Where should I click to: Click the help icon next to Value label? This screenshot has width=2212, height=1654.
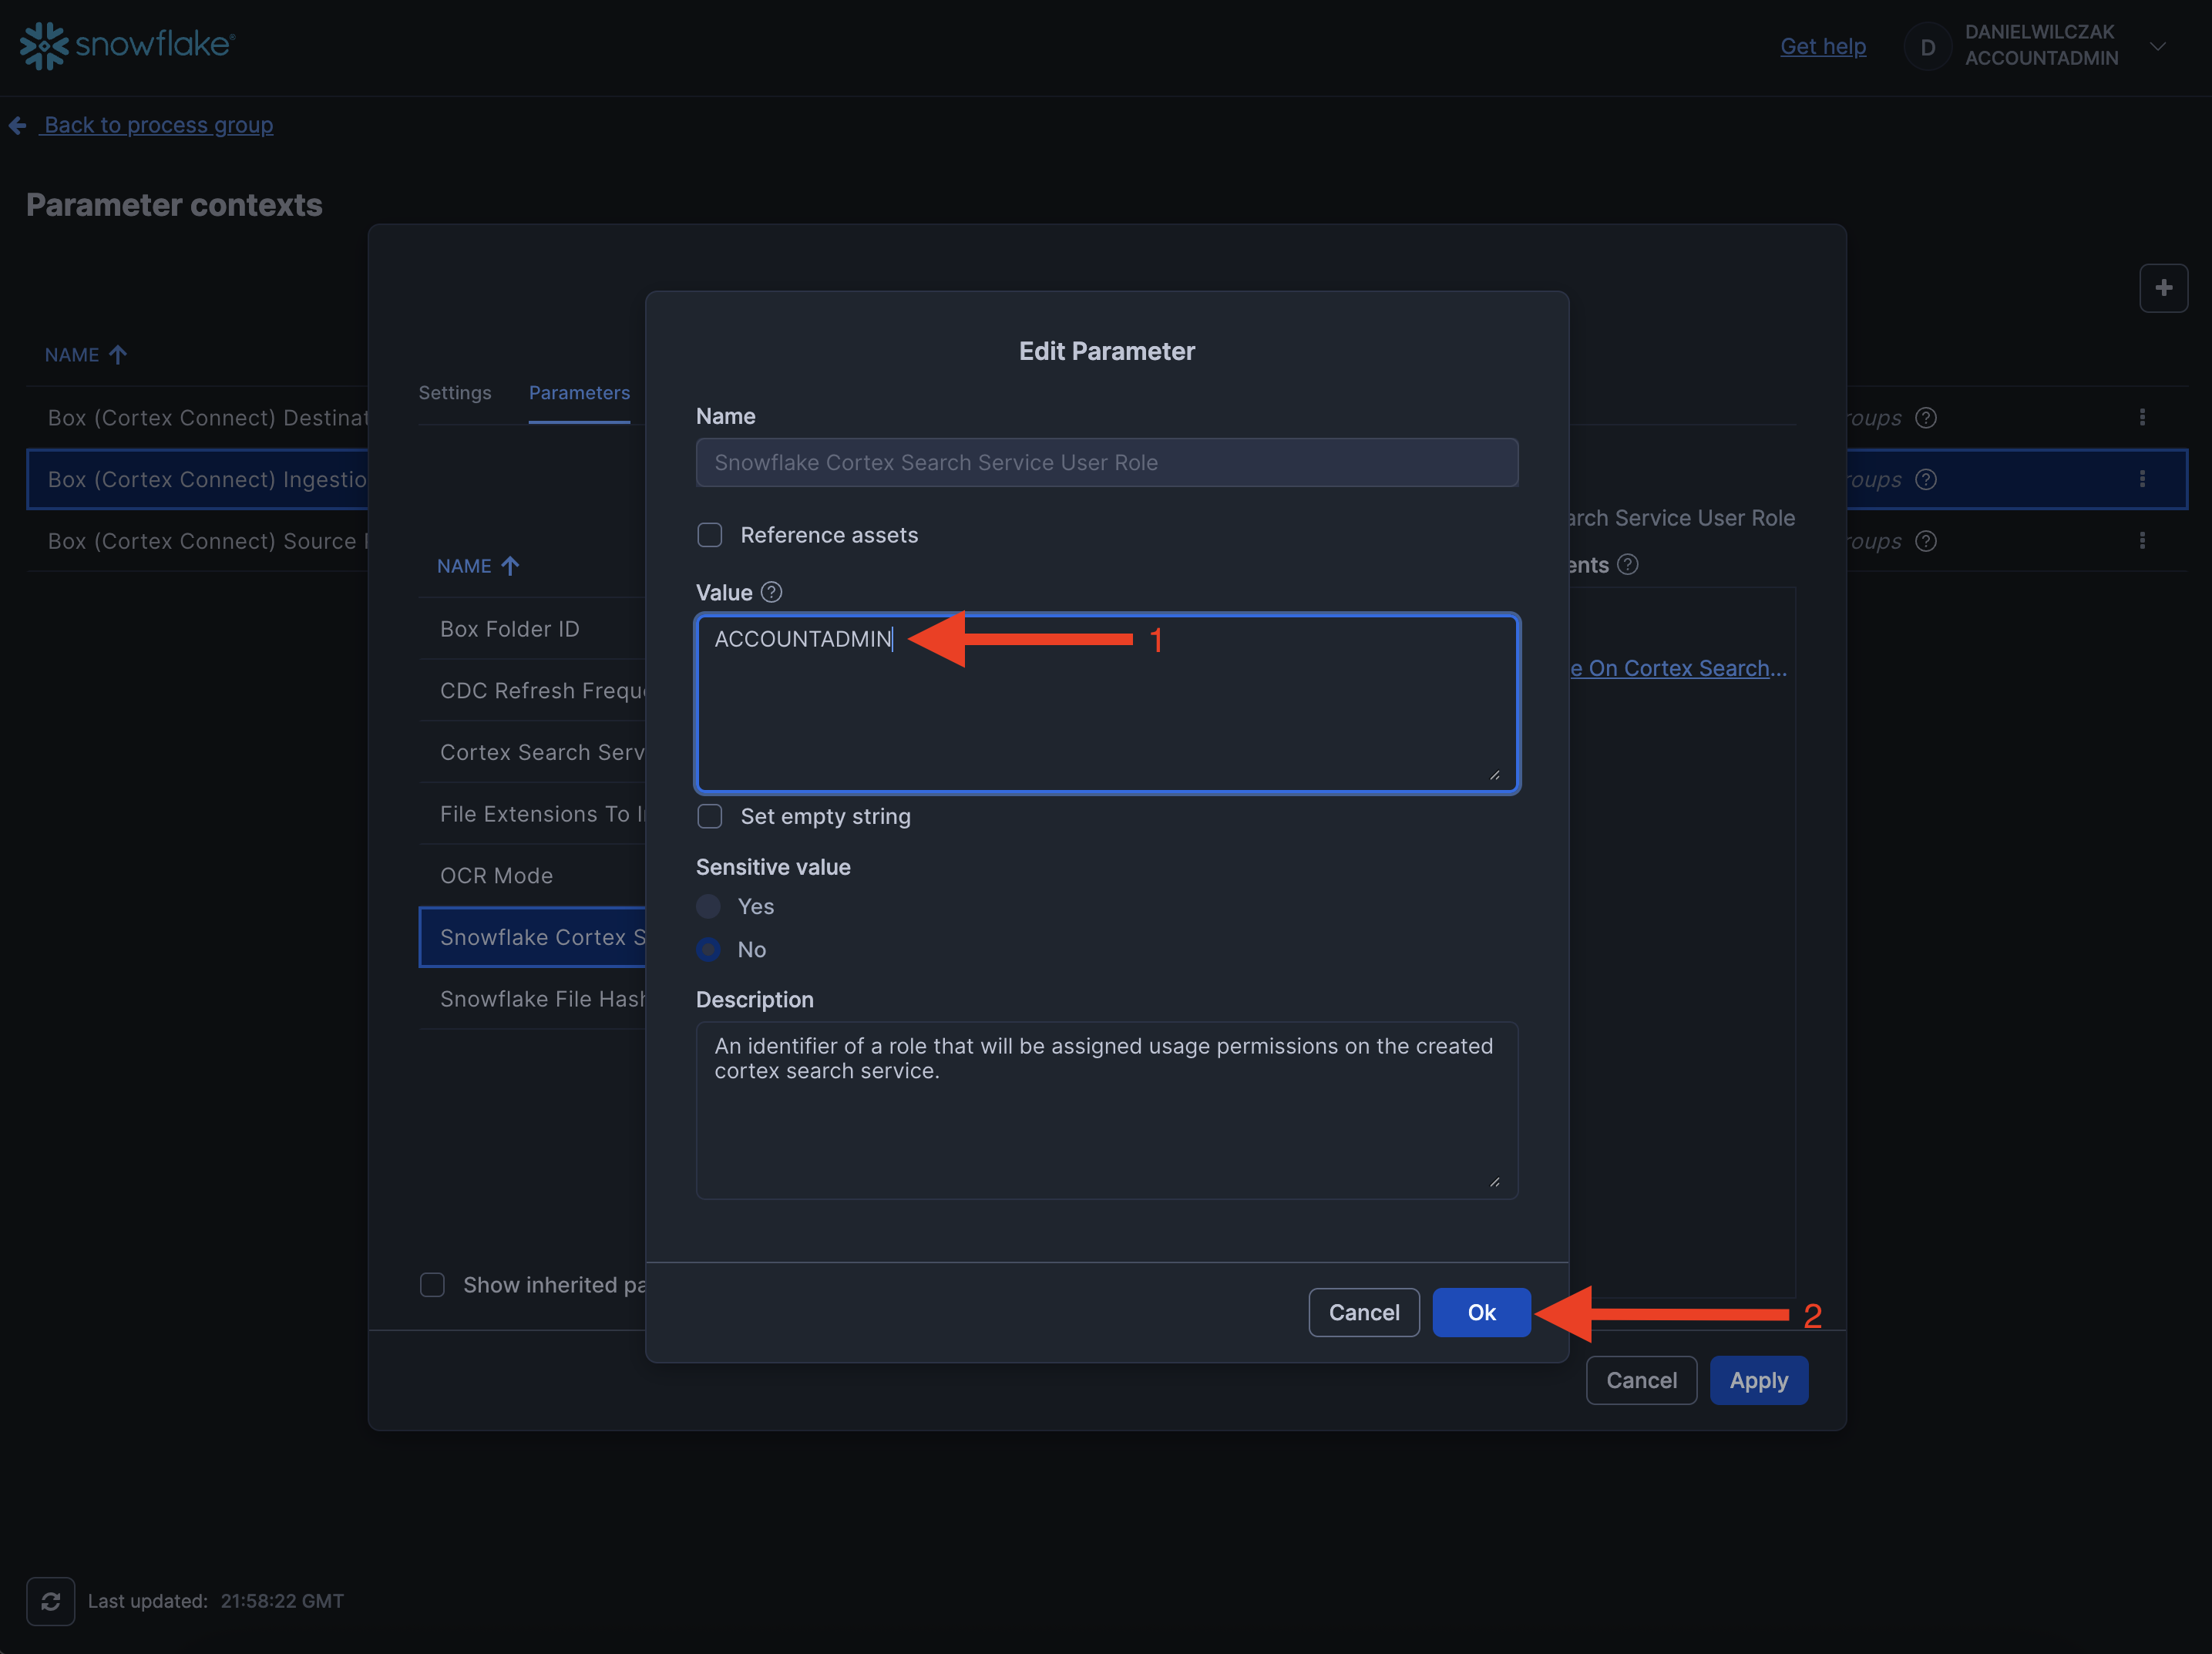[771, 592]
